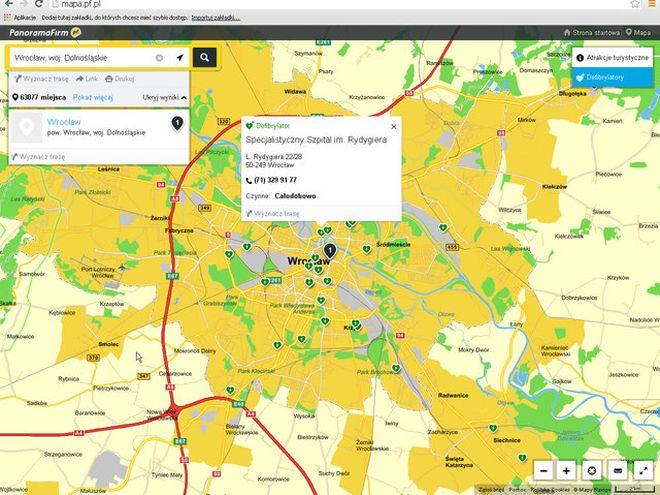Screen dimensions: 660x495
Task: Collapse results with Ukryj wyniki
Action: [x=165, y=97]
